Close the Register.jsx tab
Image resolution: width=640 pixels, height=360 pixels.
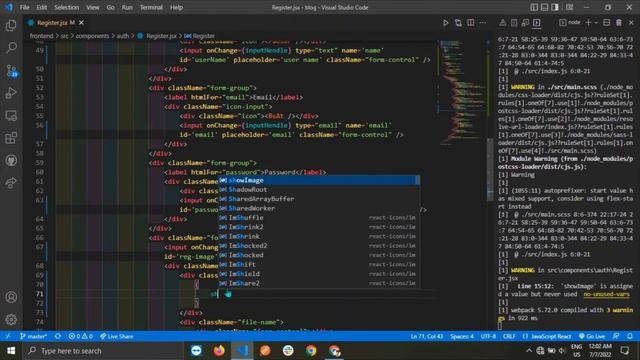[x=81, y=23]
